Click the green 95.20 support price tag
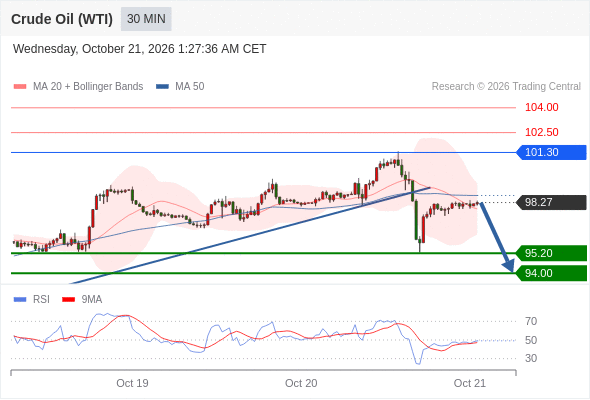 click(552, 253)
